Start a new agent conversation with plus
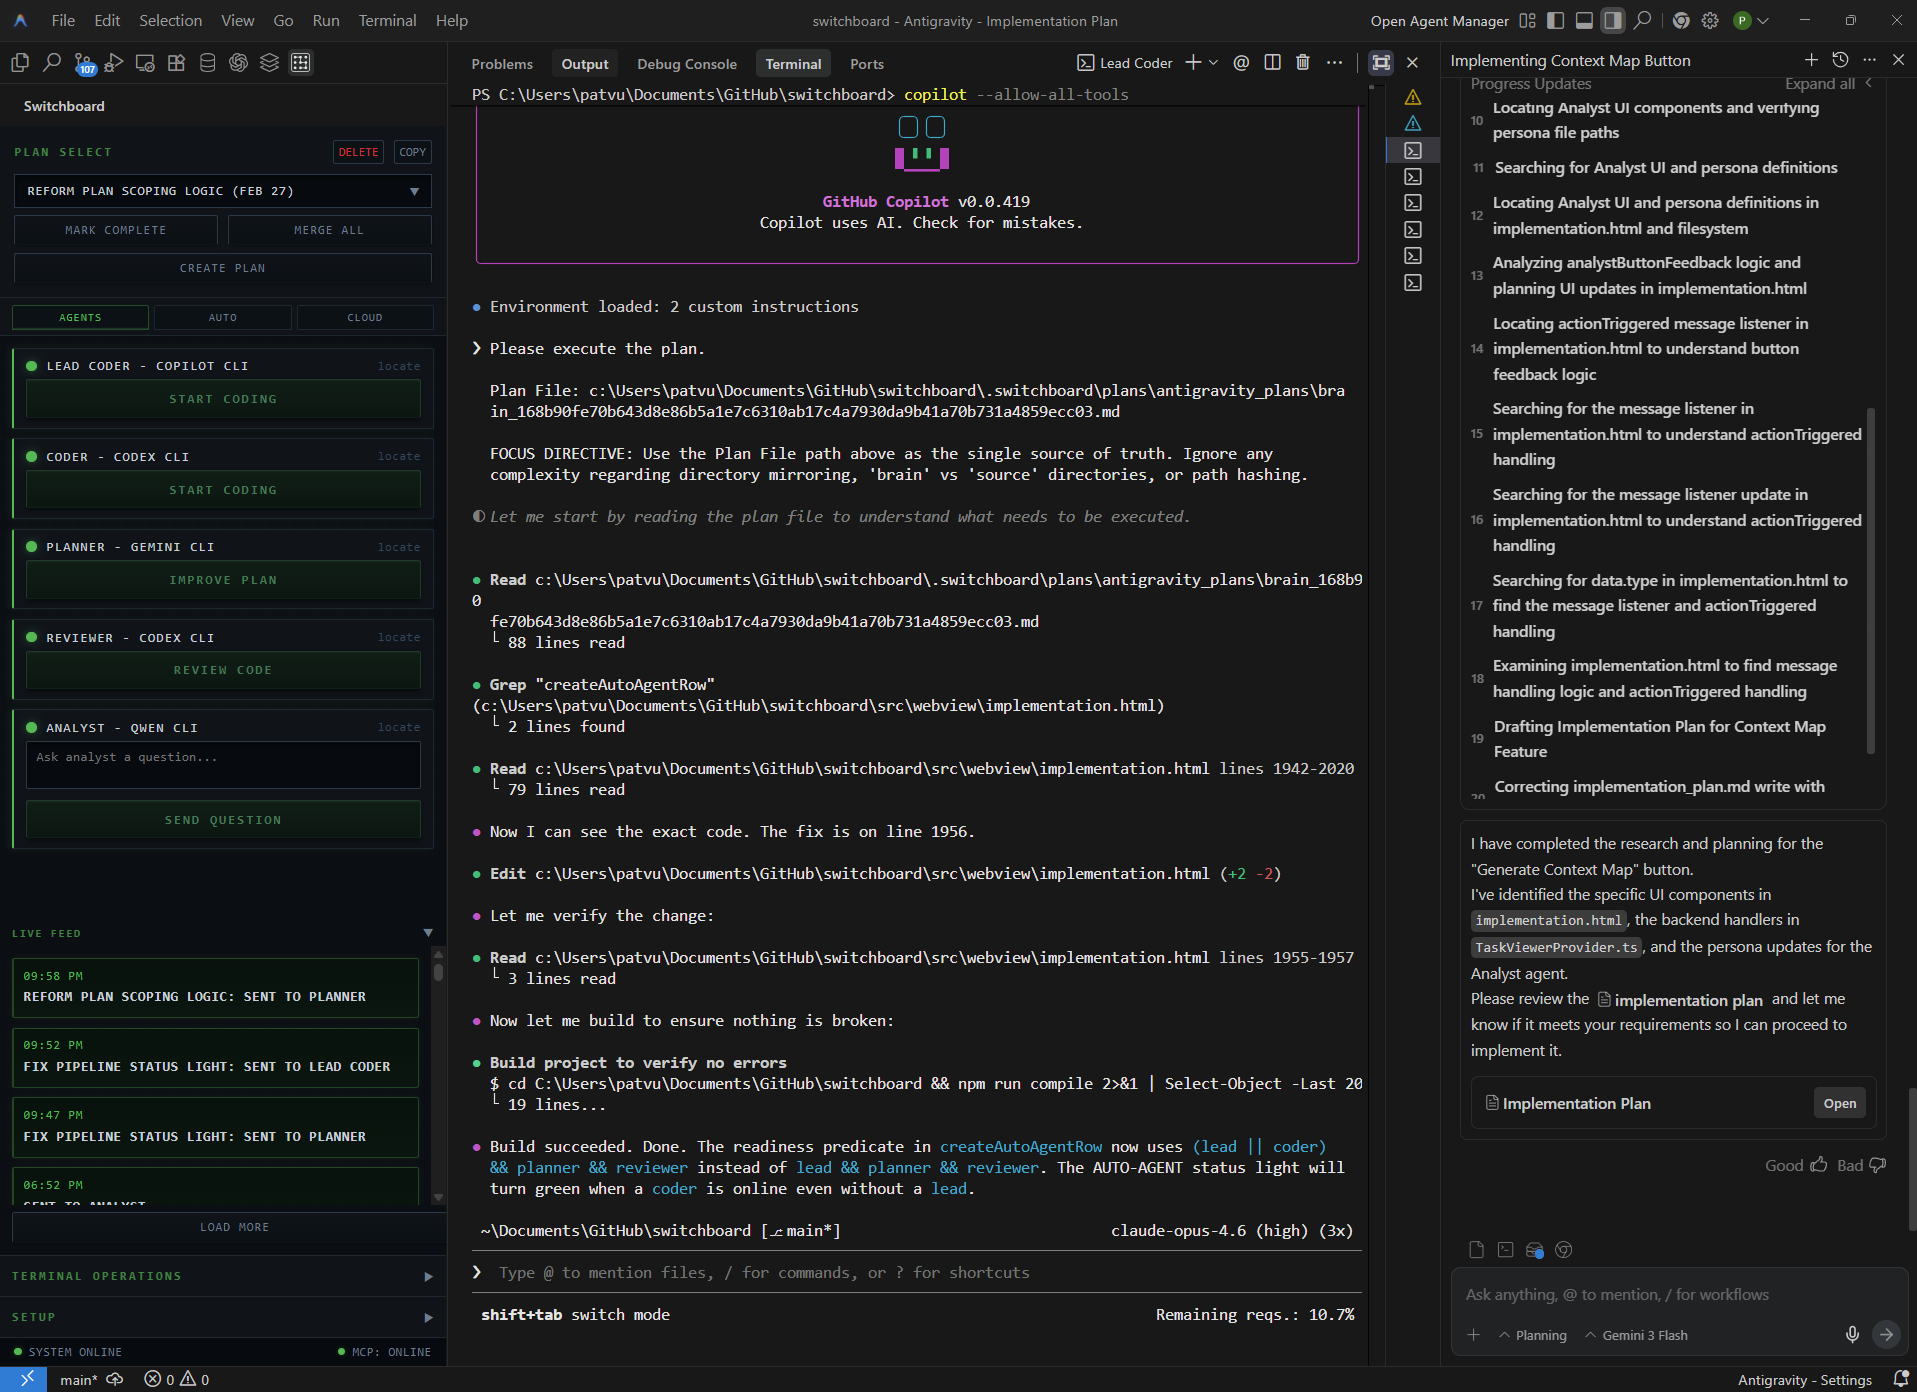 pyautogui.click(x=1811, y=60)
